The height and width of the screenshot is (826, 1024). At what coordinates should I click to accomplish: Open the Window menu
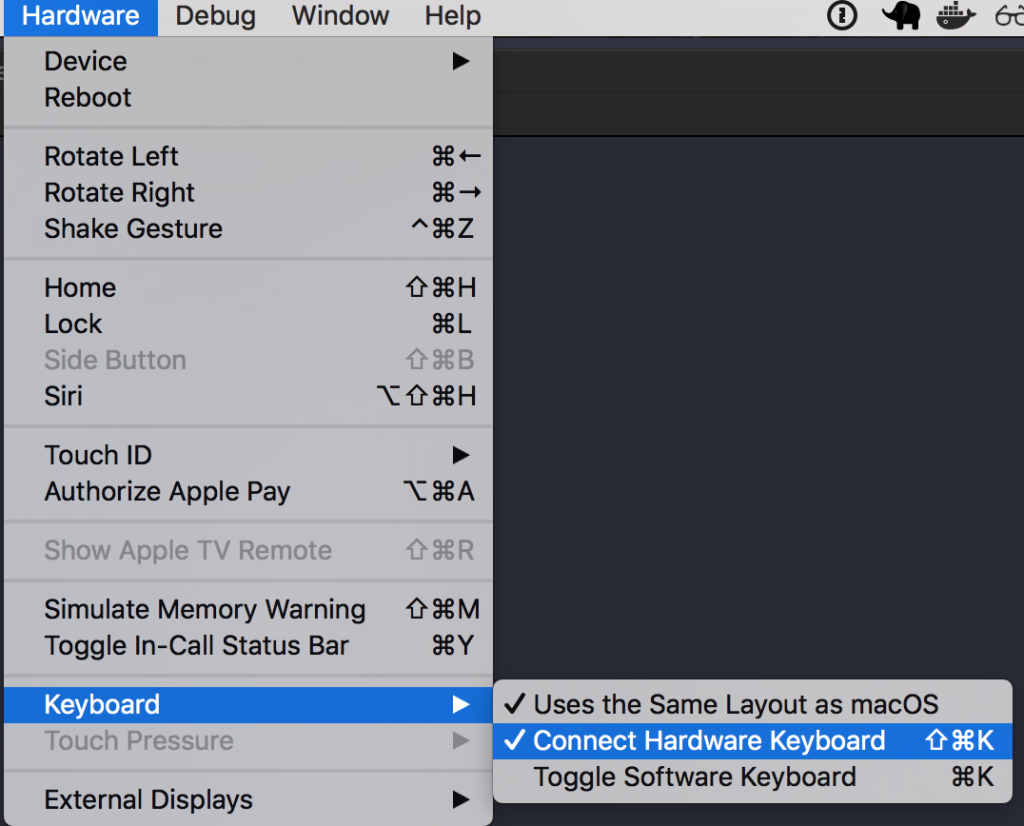coord(340,16)
